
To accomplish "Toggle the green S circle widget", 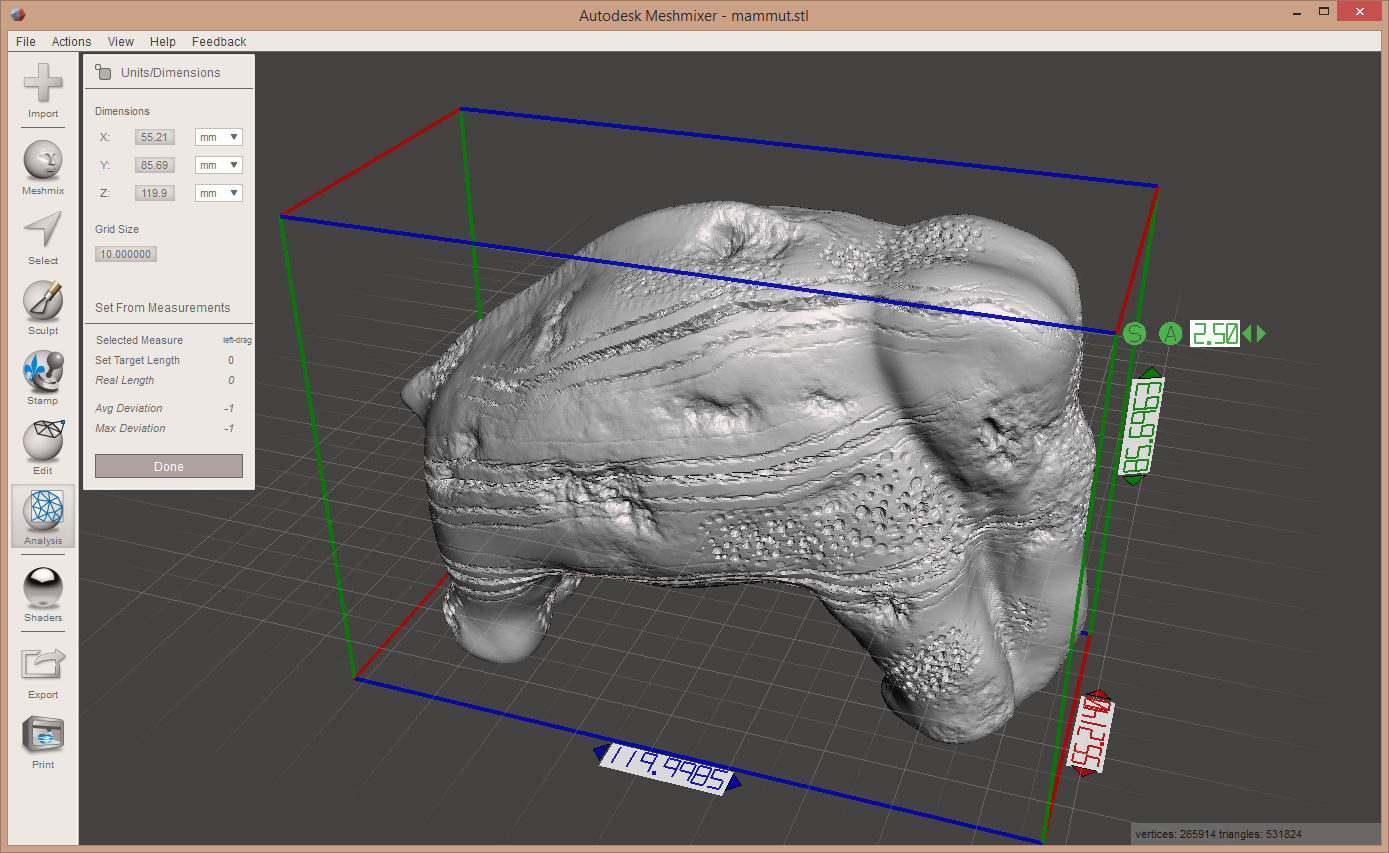I will (1134, 333).
